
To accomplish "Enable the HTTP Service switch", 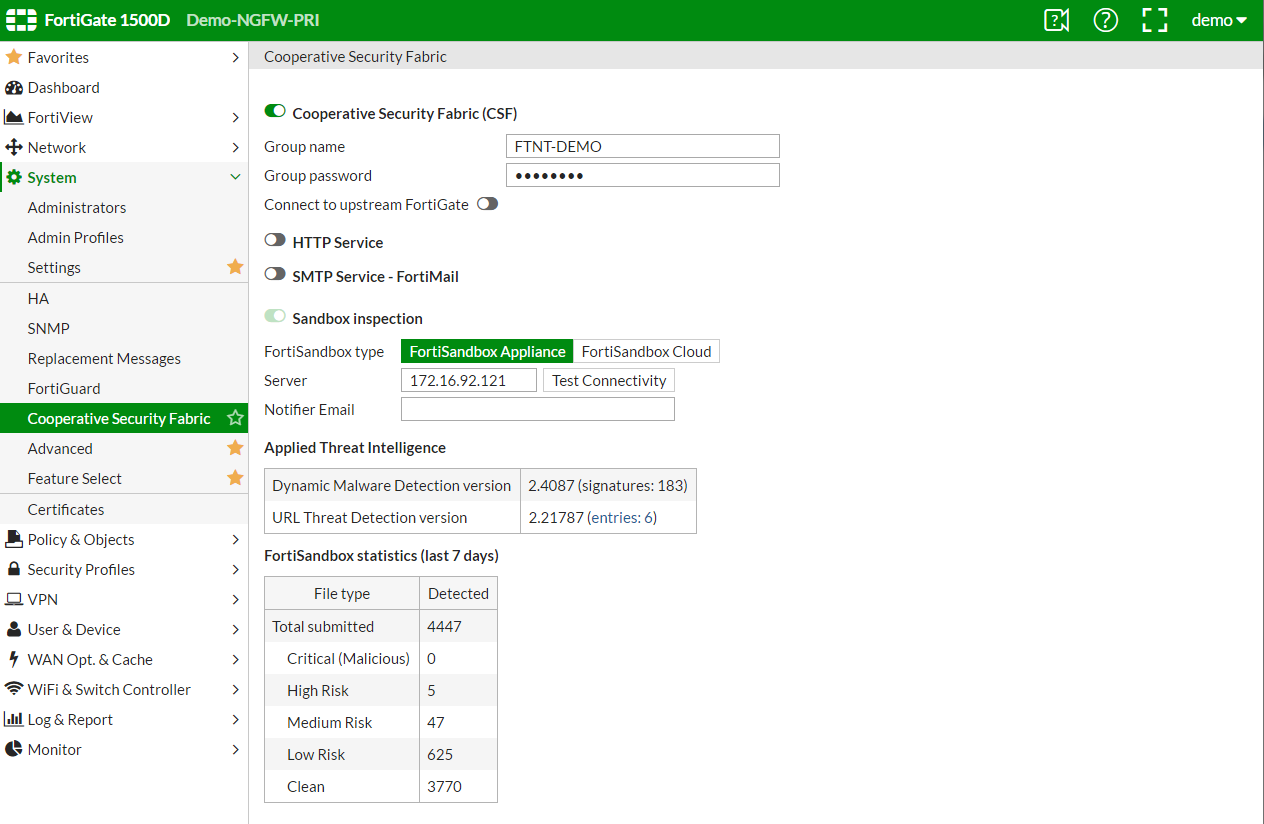I will tap(275, 241).
